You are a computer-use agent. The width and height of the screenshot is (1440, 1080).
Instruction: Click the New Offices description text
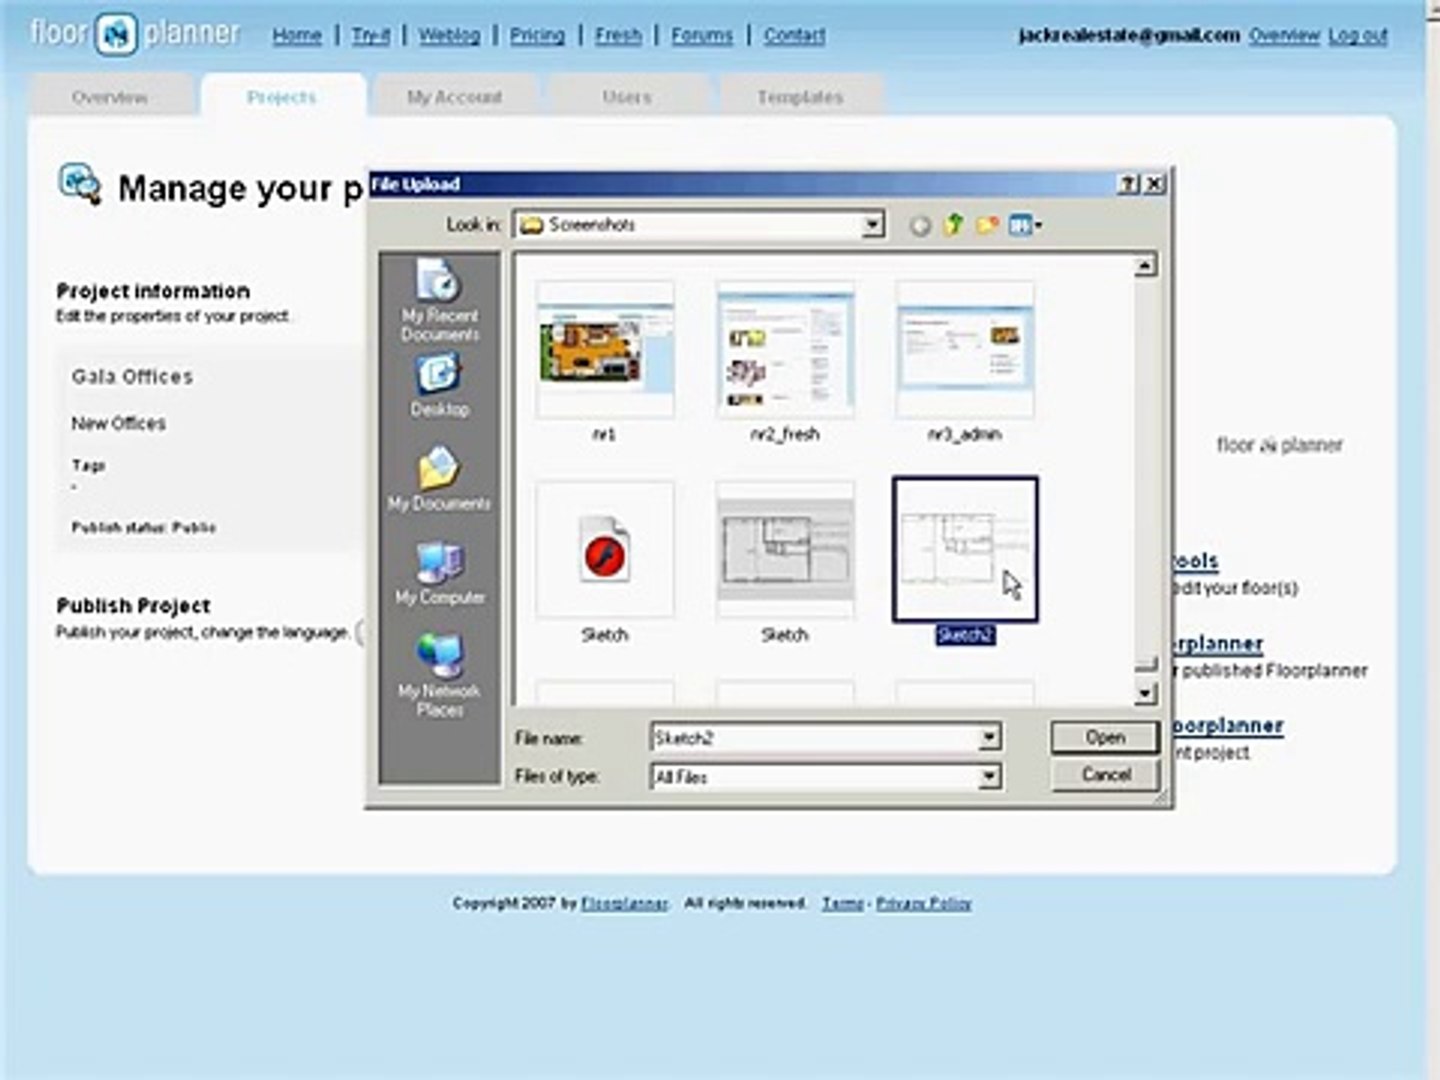tap(118, 423)
